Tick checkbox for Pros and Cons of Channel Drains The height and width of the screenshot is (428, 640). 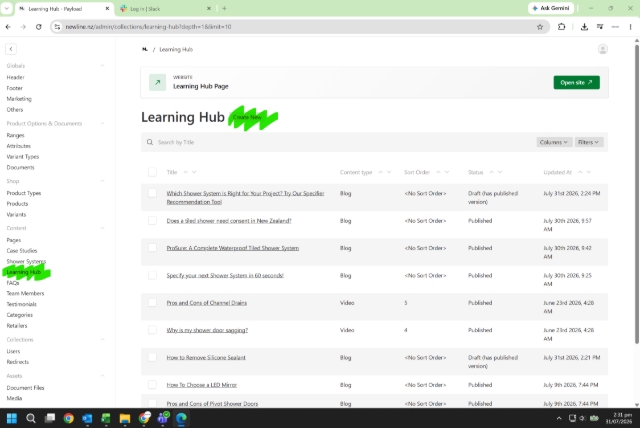(x=152, y=302)
